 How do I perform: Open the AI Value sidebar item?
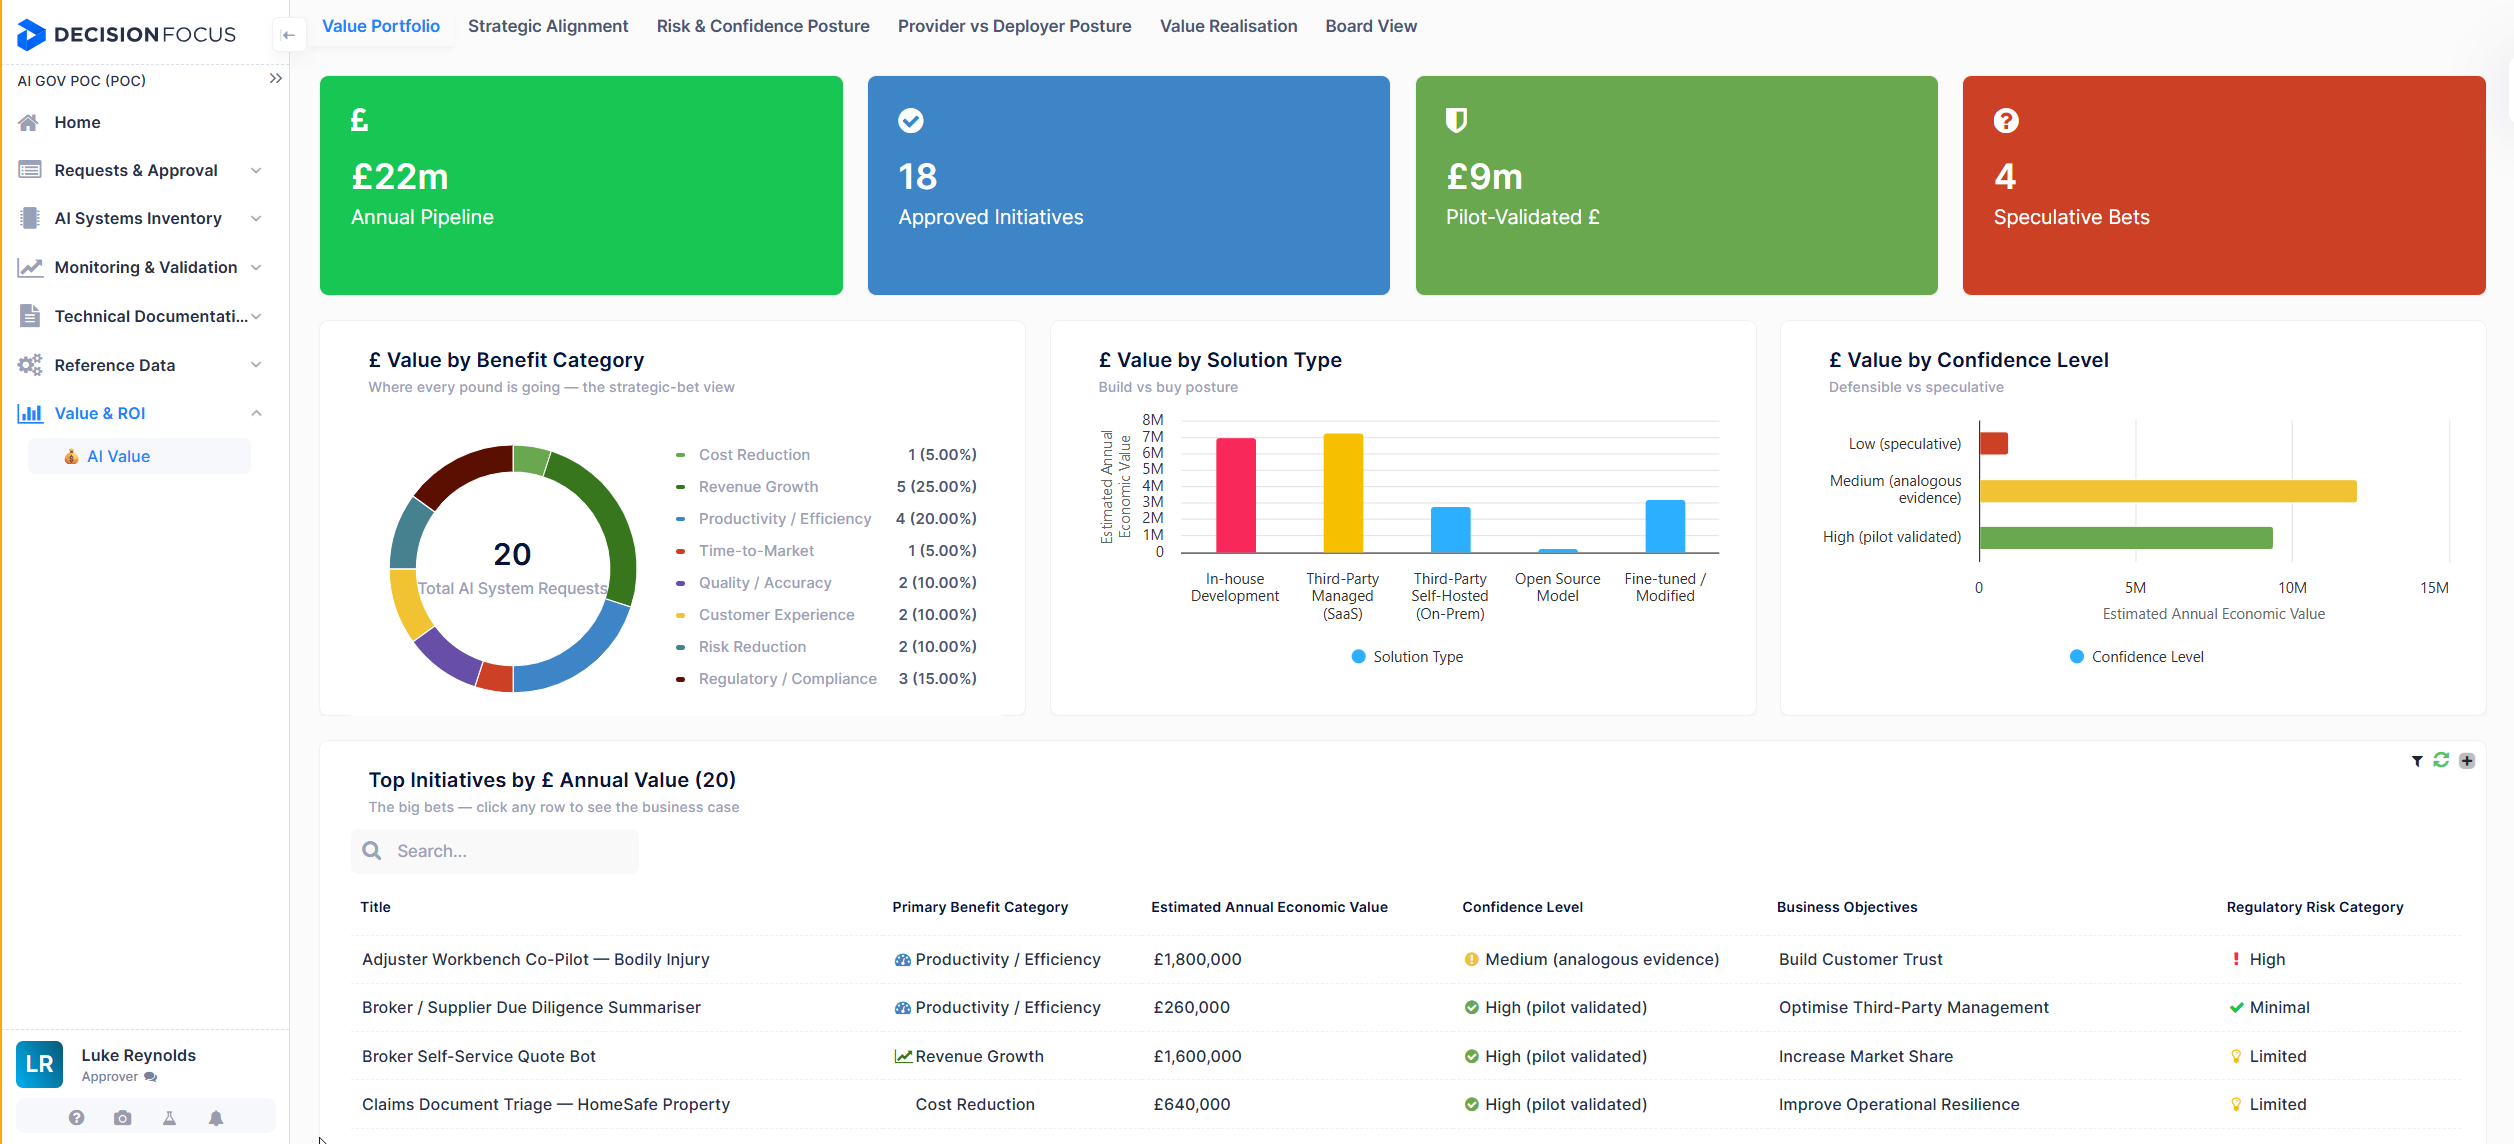(139, 456)
